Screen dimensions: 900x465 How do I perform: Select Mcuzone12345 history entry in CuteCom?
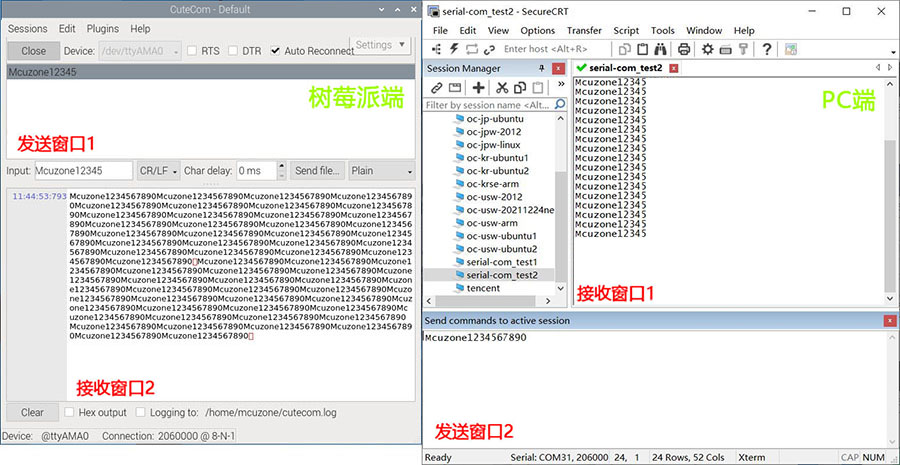click(x=210, y=72)
